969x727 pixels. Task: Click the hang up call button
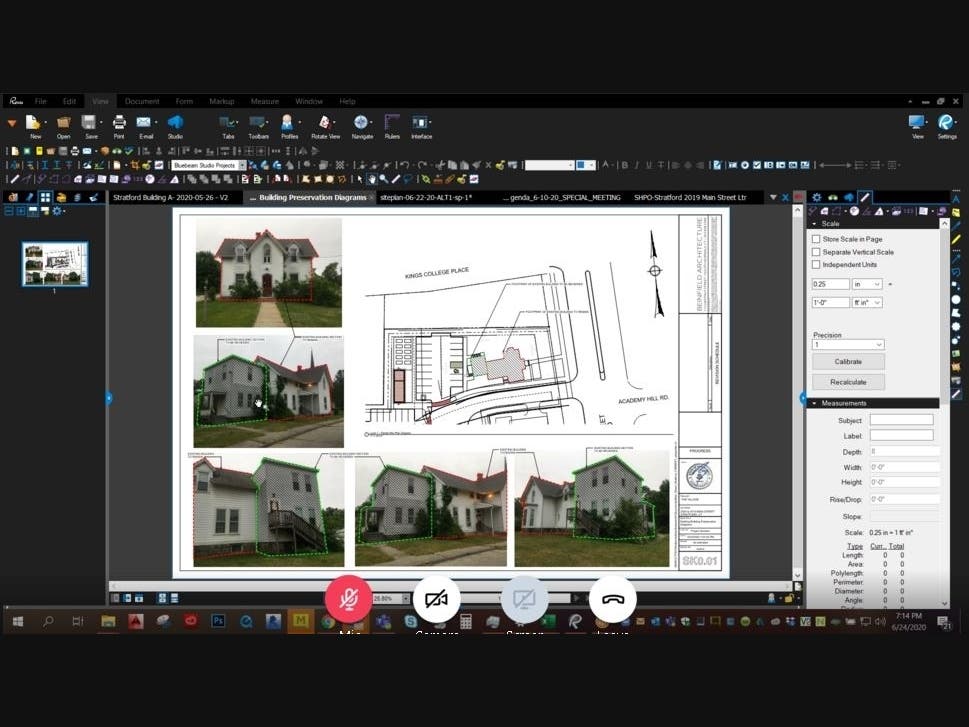coord(612,599)
